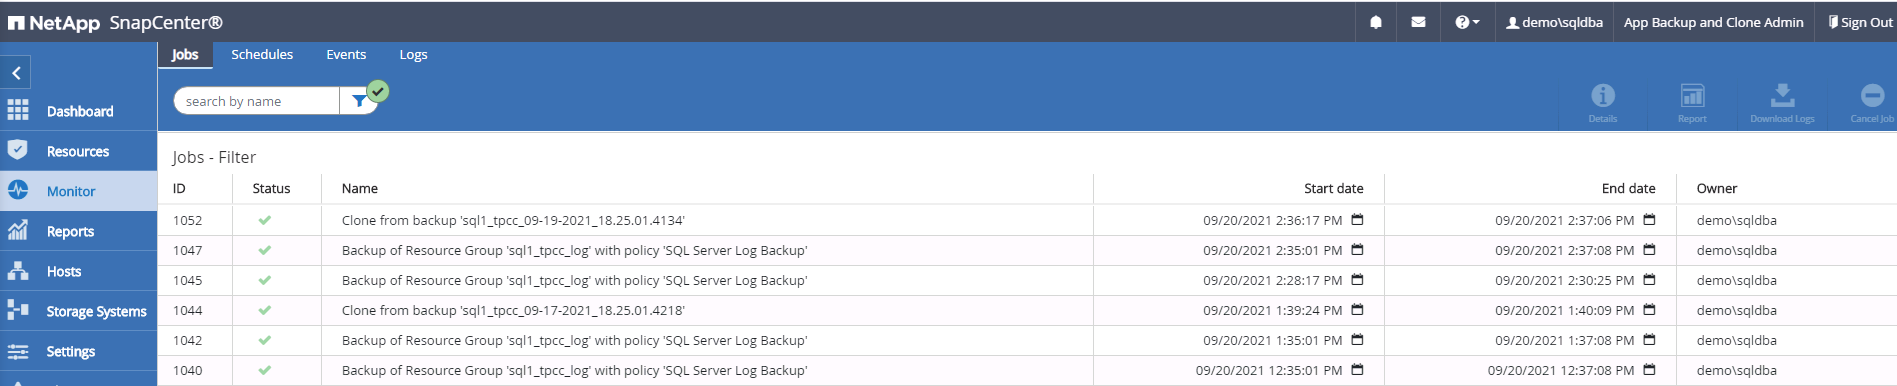Open the Resources shield icon

[17, 150]
